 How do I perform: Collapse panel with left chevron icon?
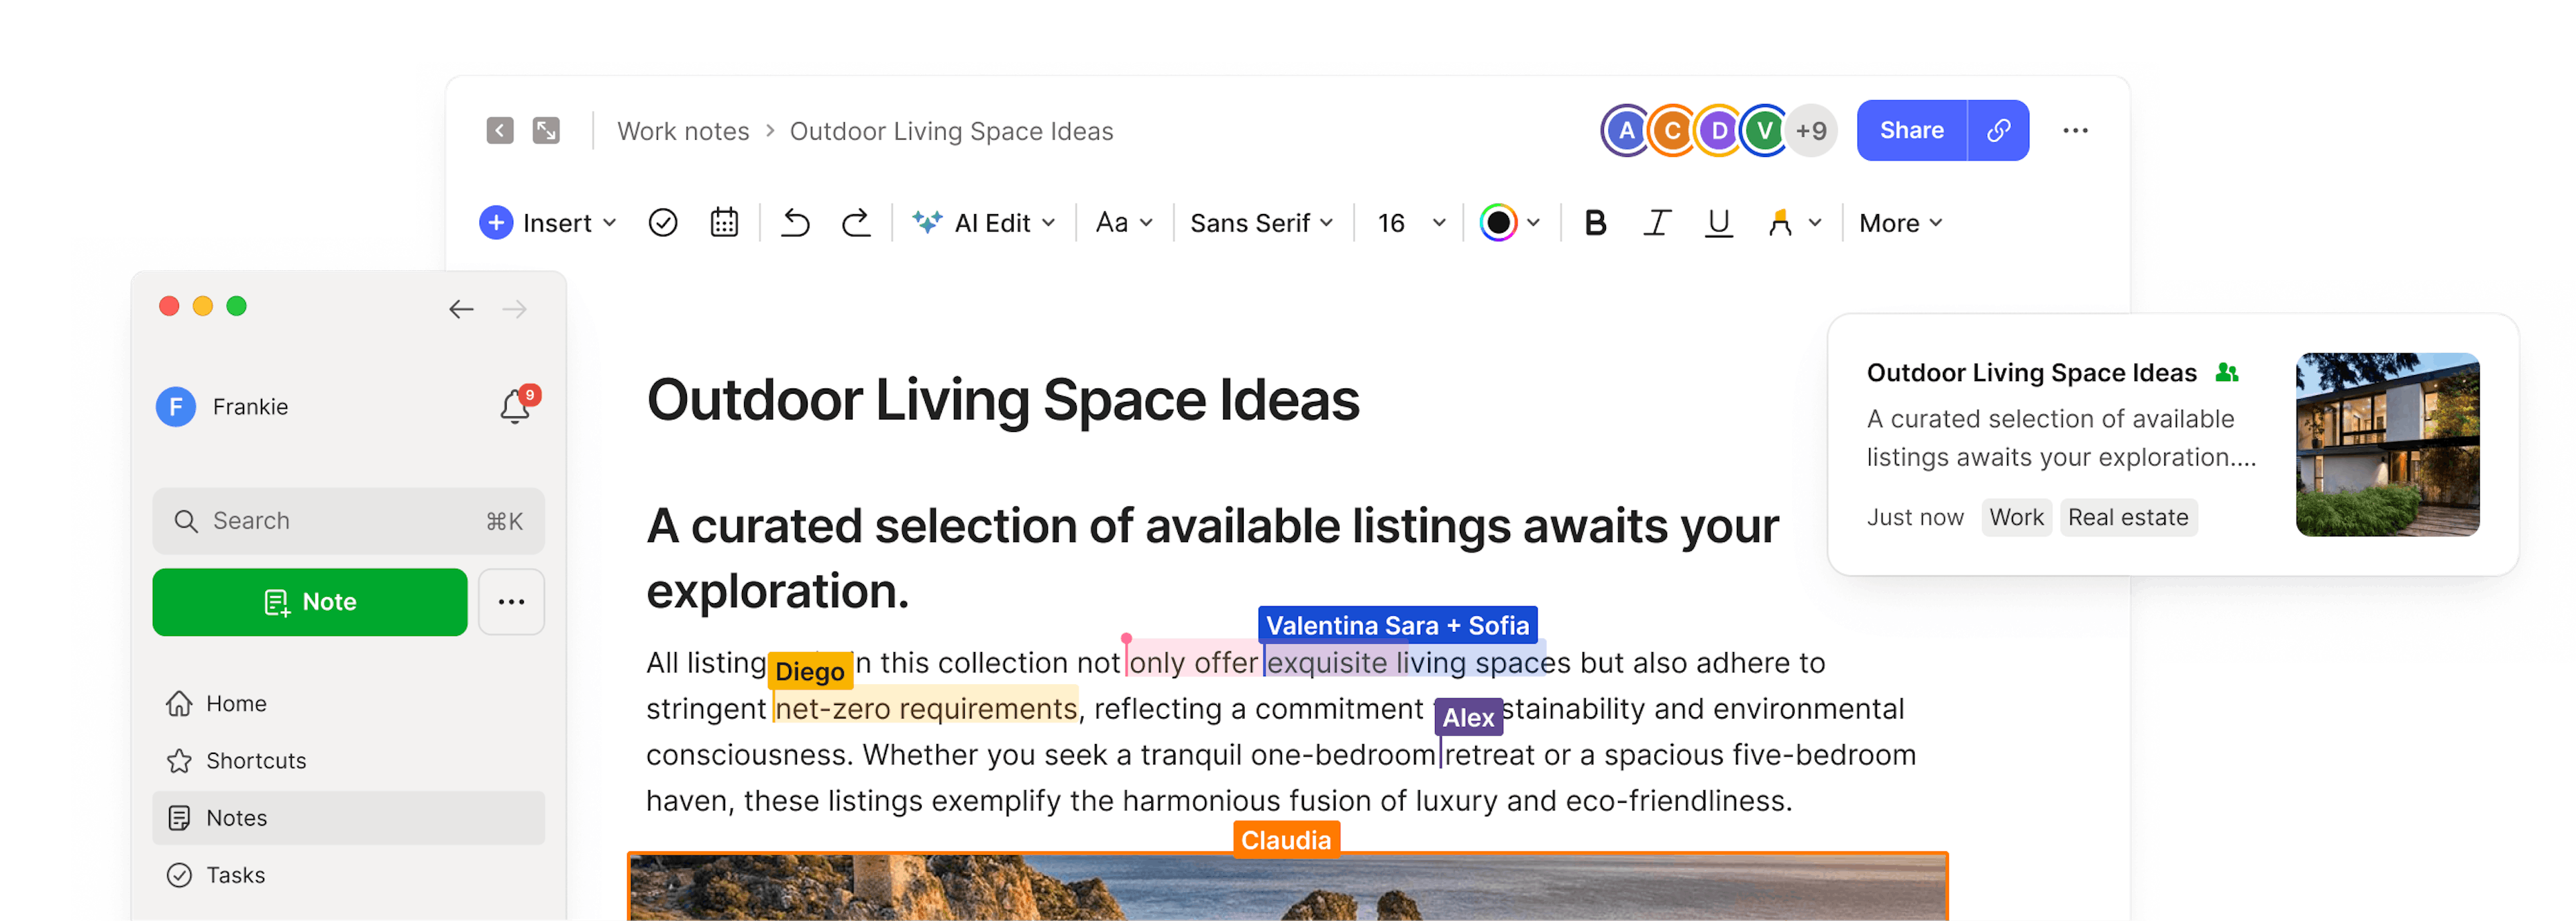(500, 130)
